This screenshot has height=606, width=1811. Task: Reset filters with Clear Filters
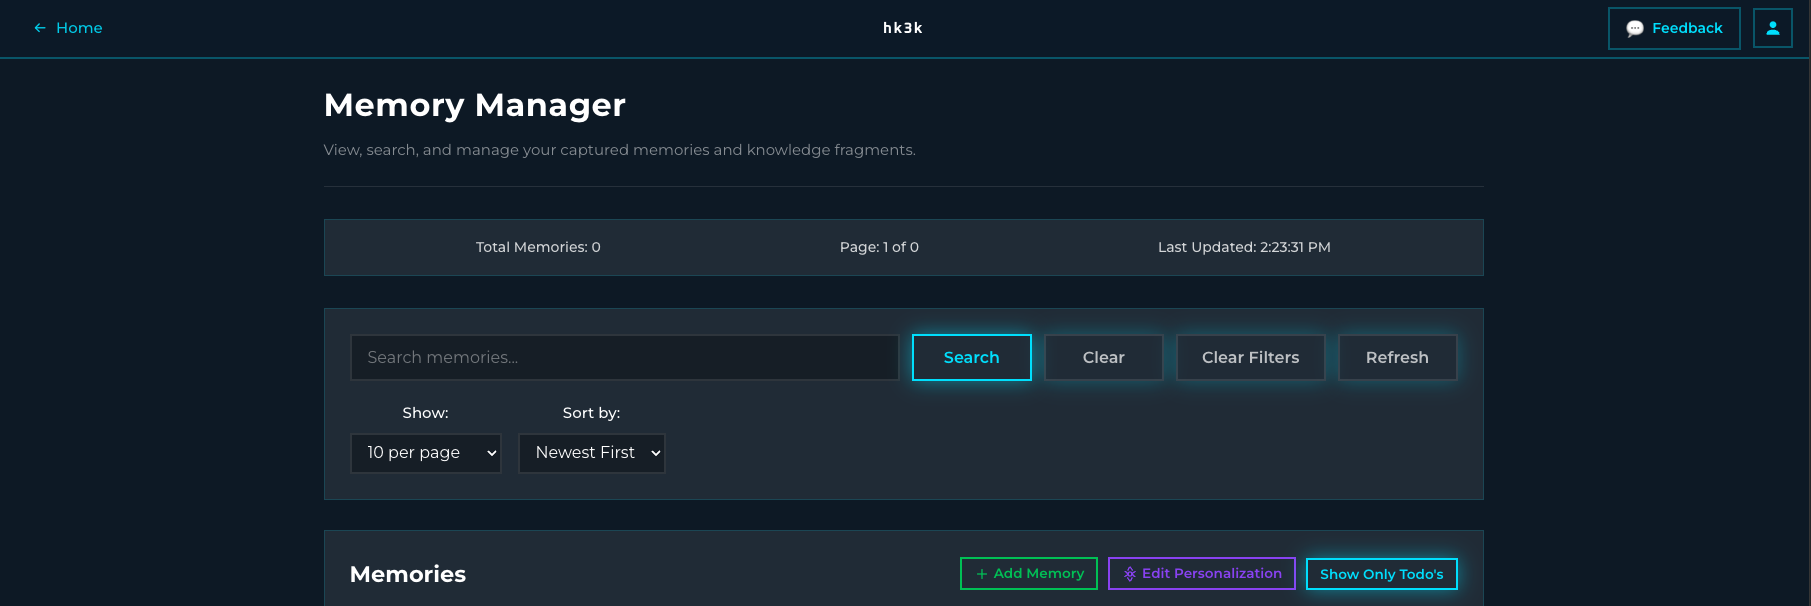(x=1250, y=357)
